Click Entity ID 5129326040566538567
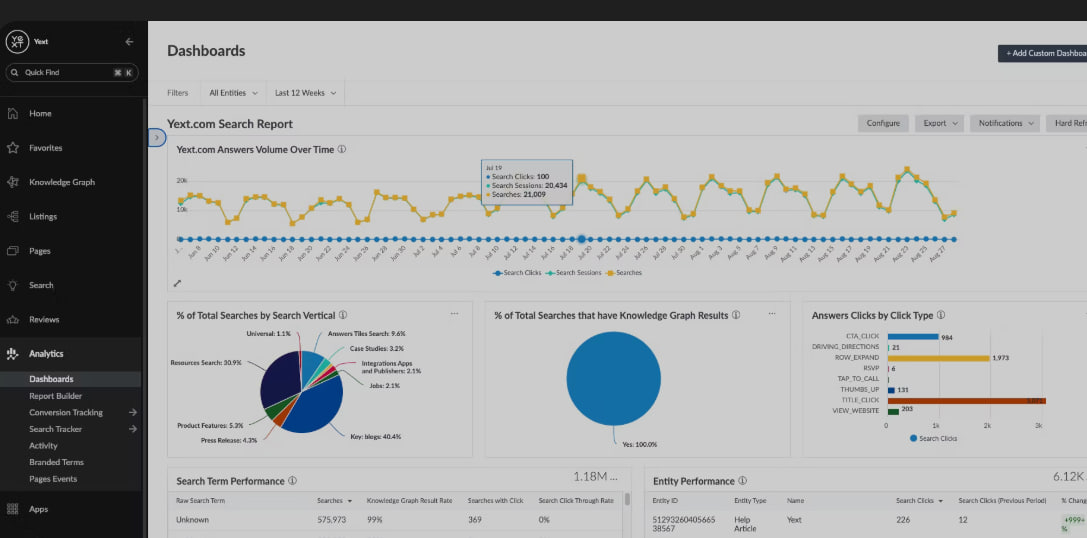Screen dimensions: 1087x538 [x=683, y=523]
